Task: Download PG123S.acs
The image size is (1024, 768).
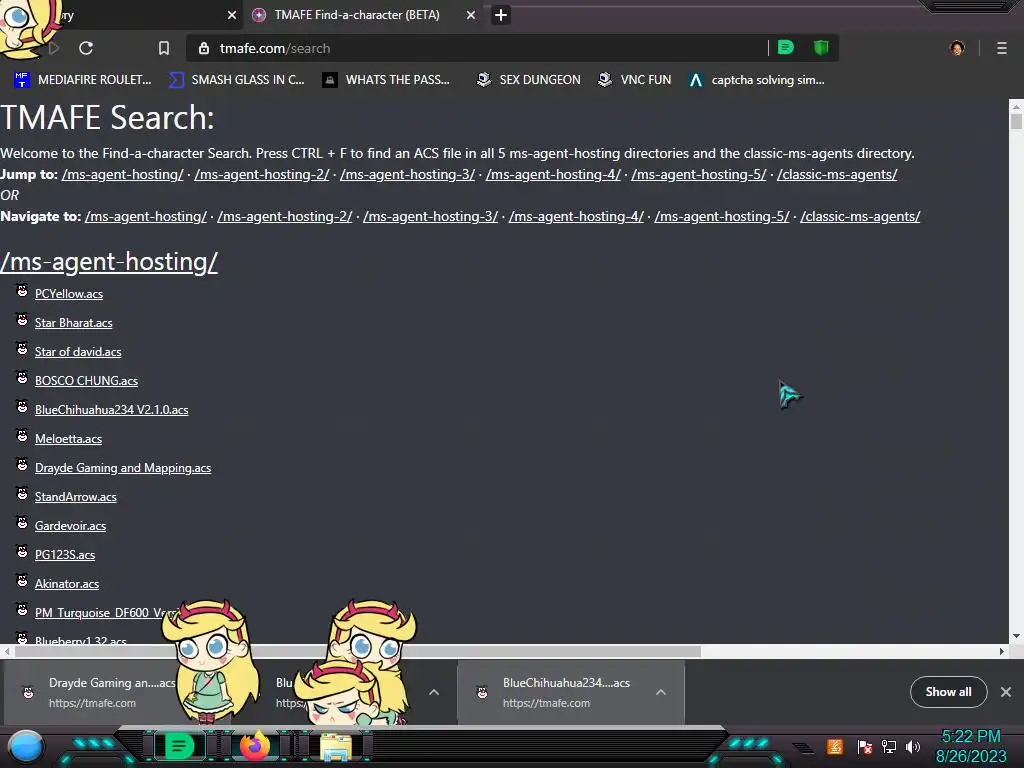Action: click(65, 555)
